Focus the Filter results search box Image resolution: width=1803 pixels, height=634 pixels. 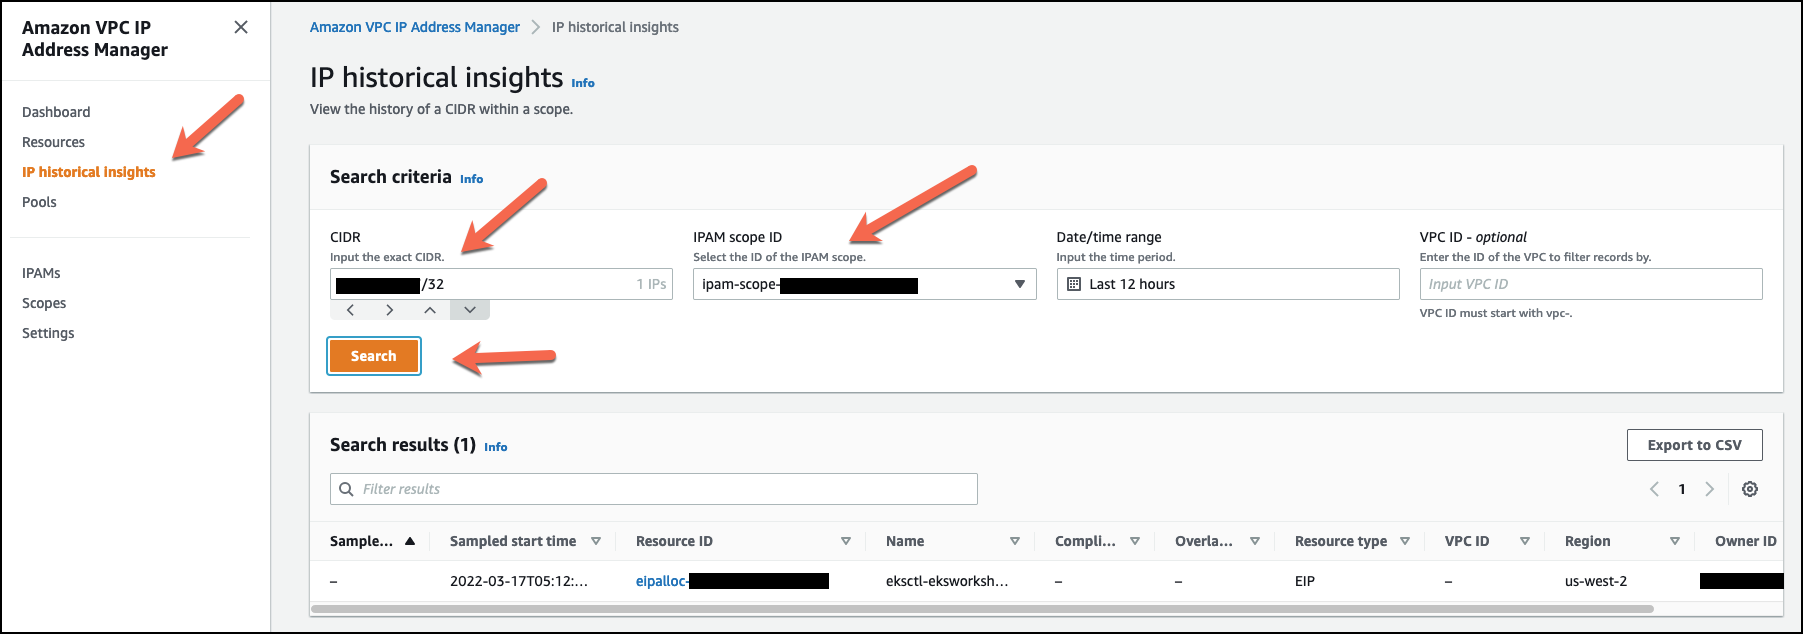pos(654,489)
